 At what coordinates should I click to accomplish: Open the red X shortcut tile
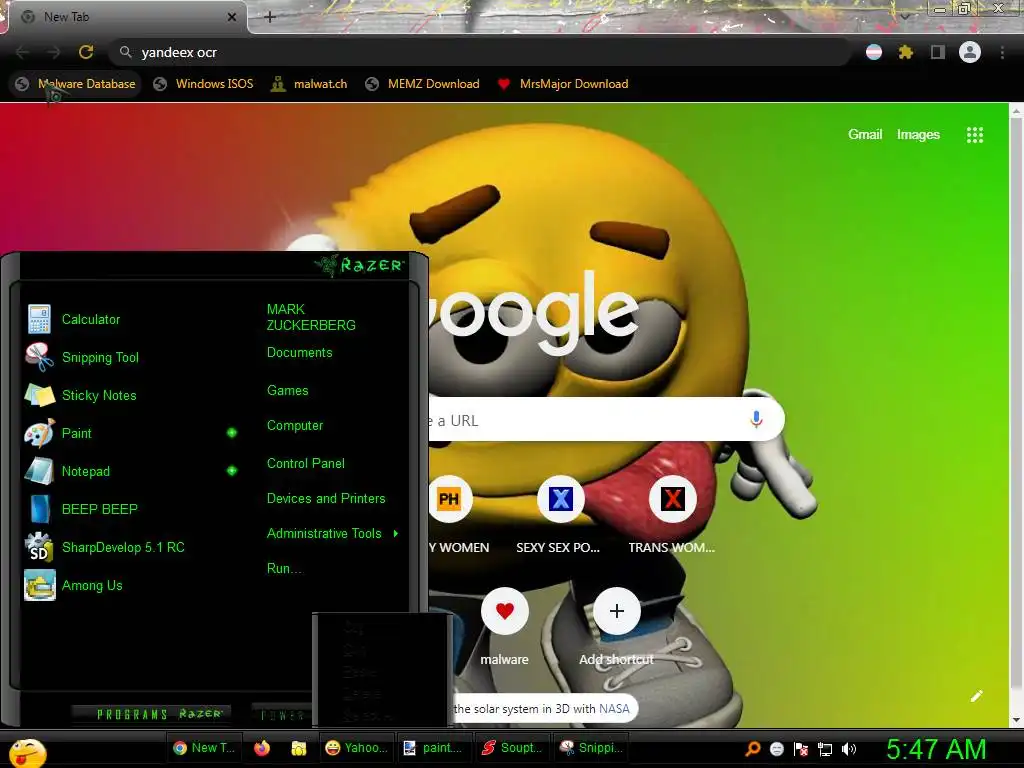673,500
